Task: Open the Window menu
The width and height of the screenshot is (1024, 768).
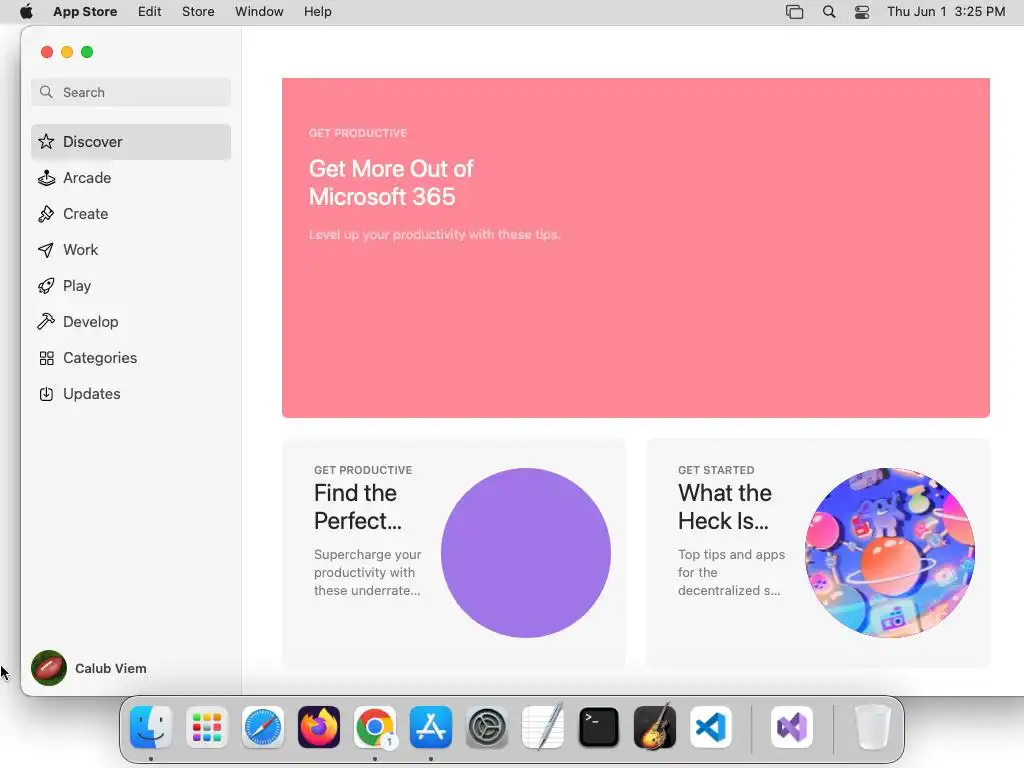Action: [259, 12]
